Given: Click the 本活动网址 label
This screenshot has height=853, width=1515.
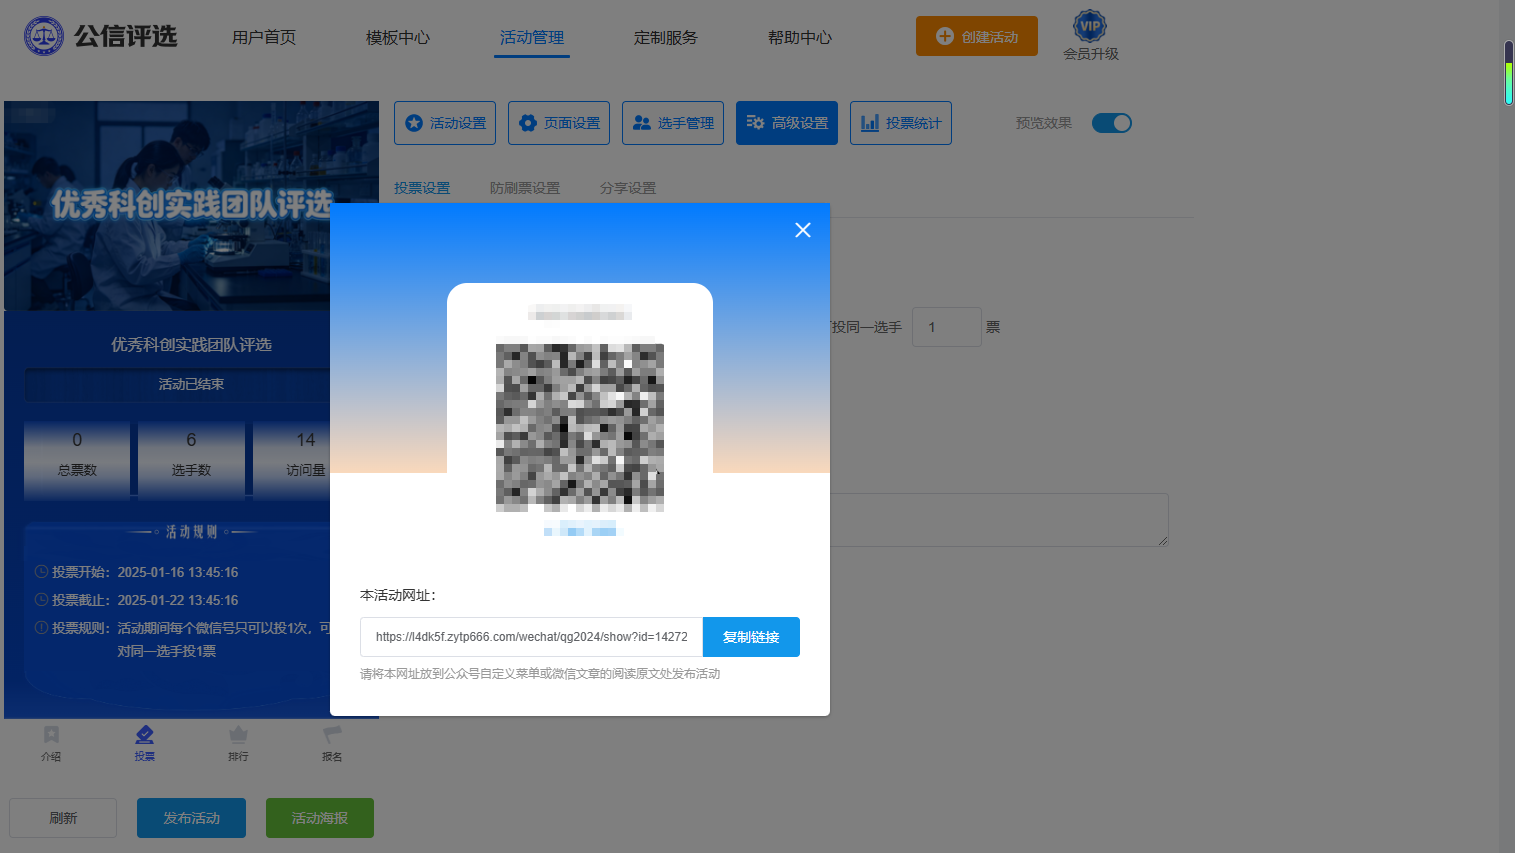Looking at the screenshot, I should [x=398, y=595].
